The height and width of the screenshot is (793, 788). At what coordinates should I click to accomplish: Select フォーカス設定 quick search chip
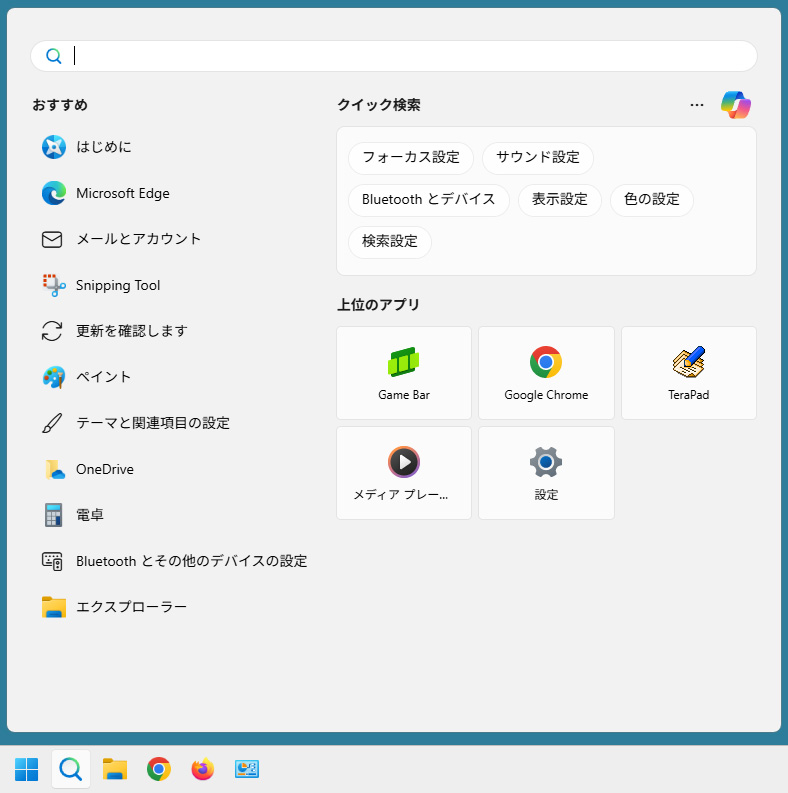(x=411, y=158)
